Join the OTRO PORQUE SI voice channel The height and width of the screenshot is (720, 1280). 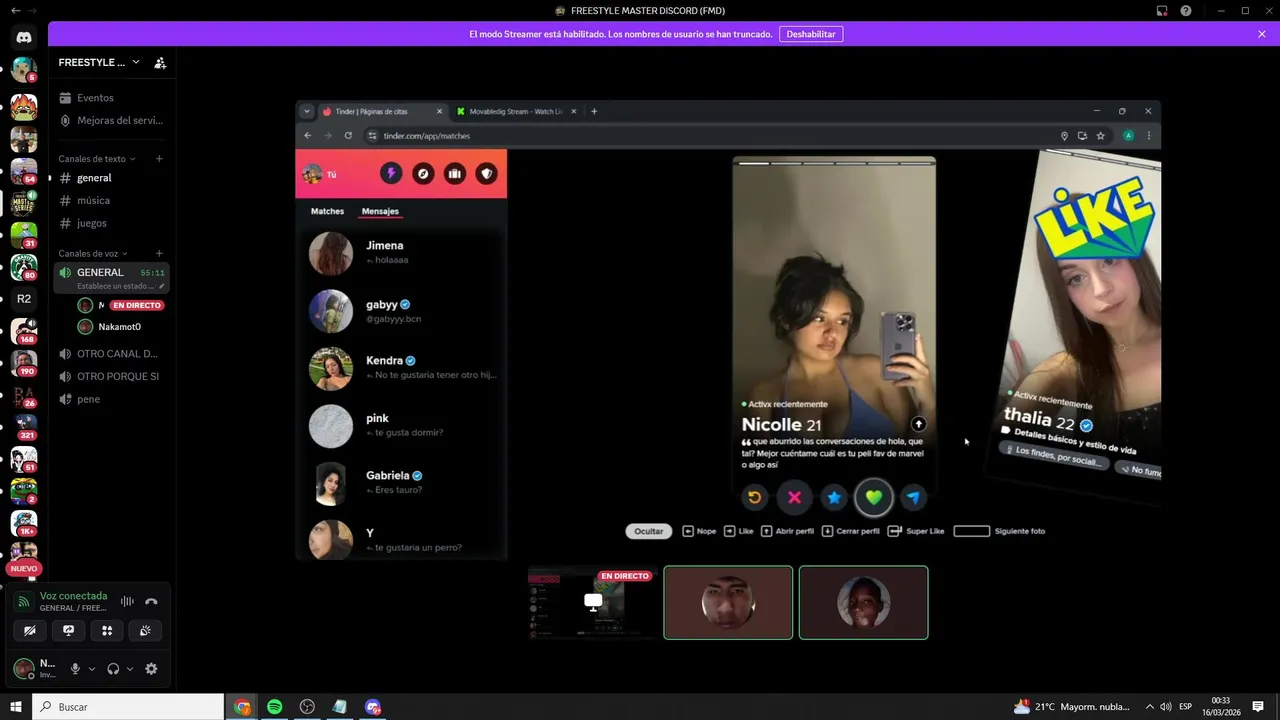112,376
